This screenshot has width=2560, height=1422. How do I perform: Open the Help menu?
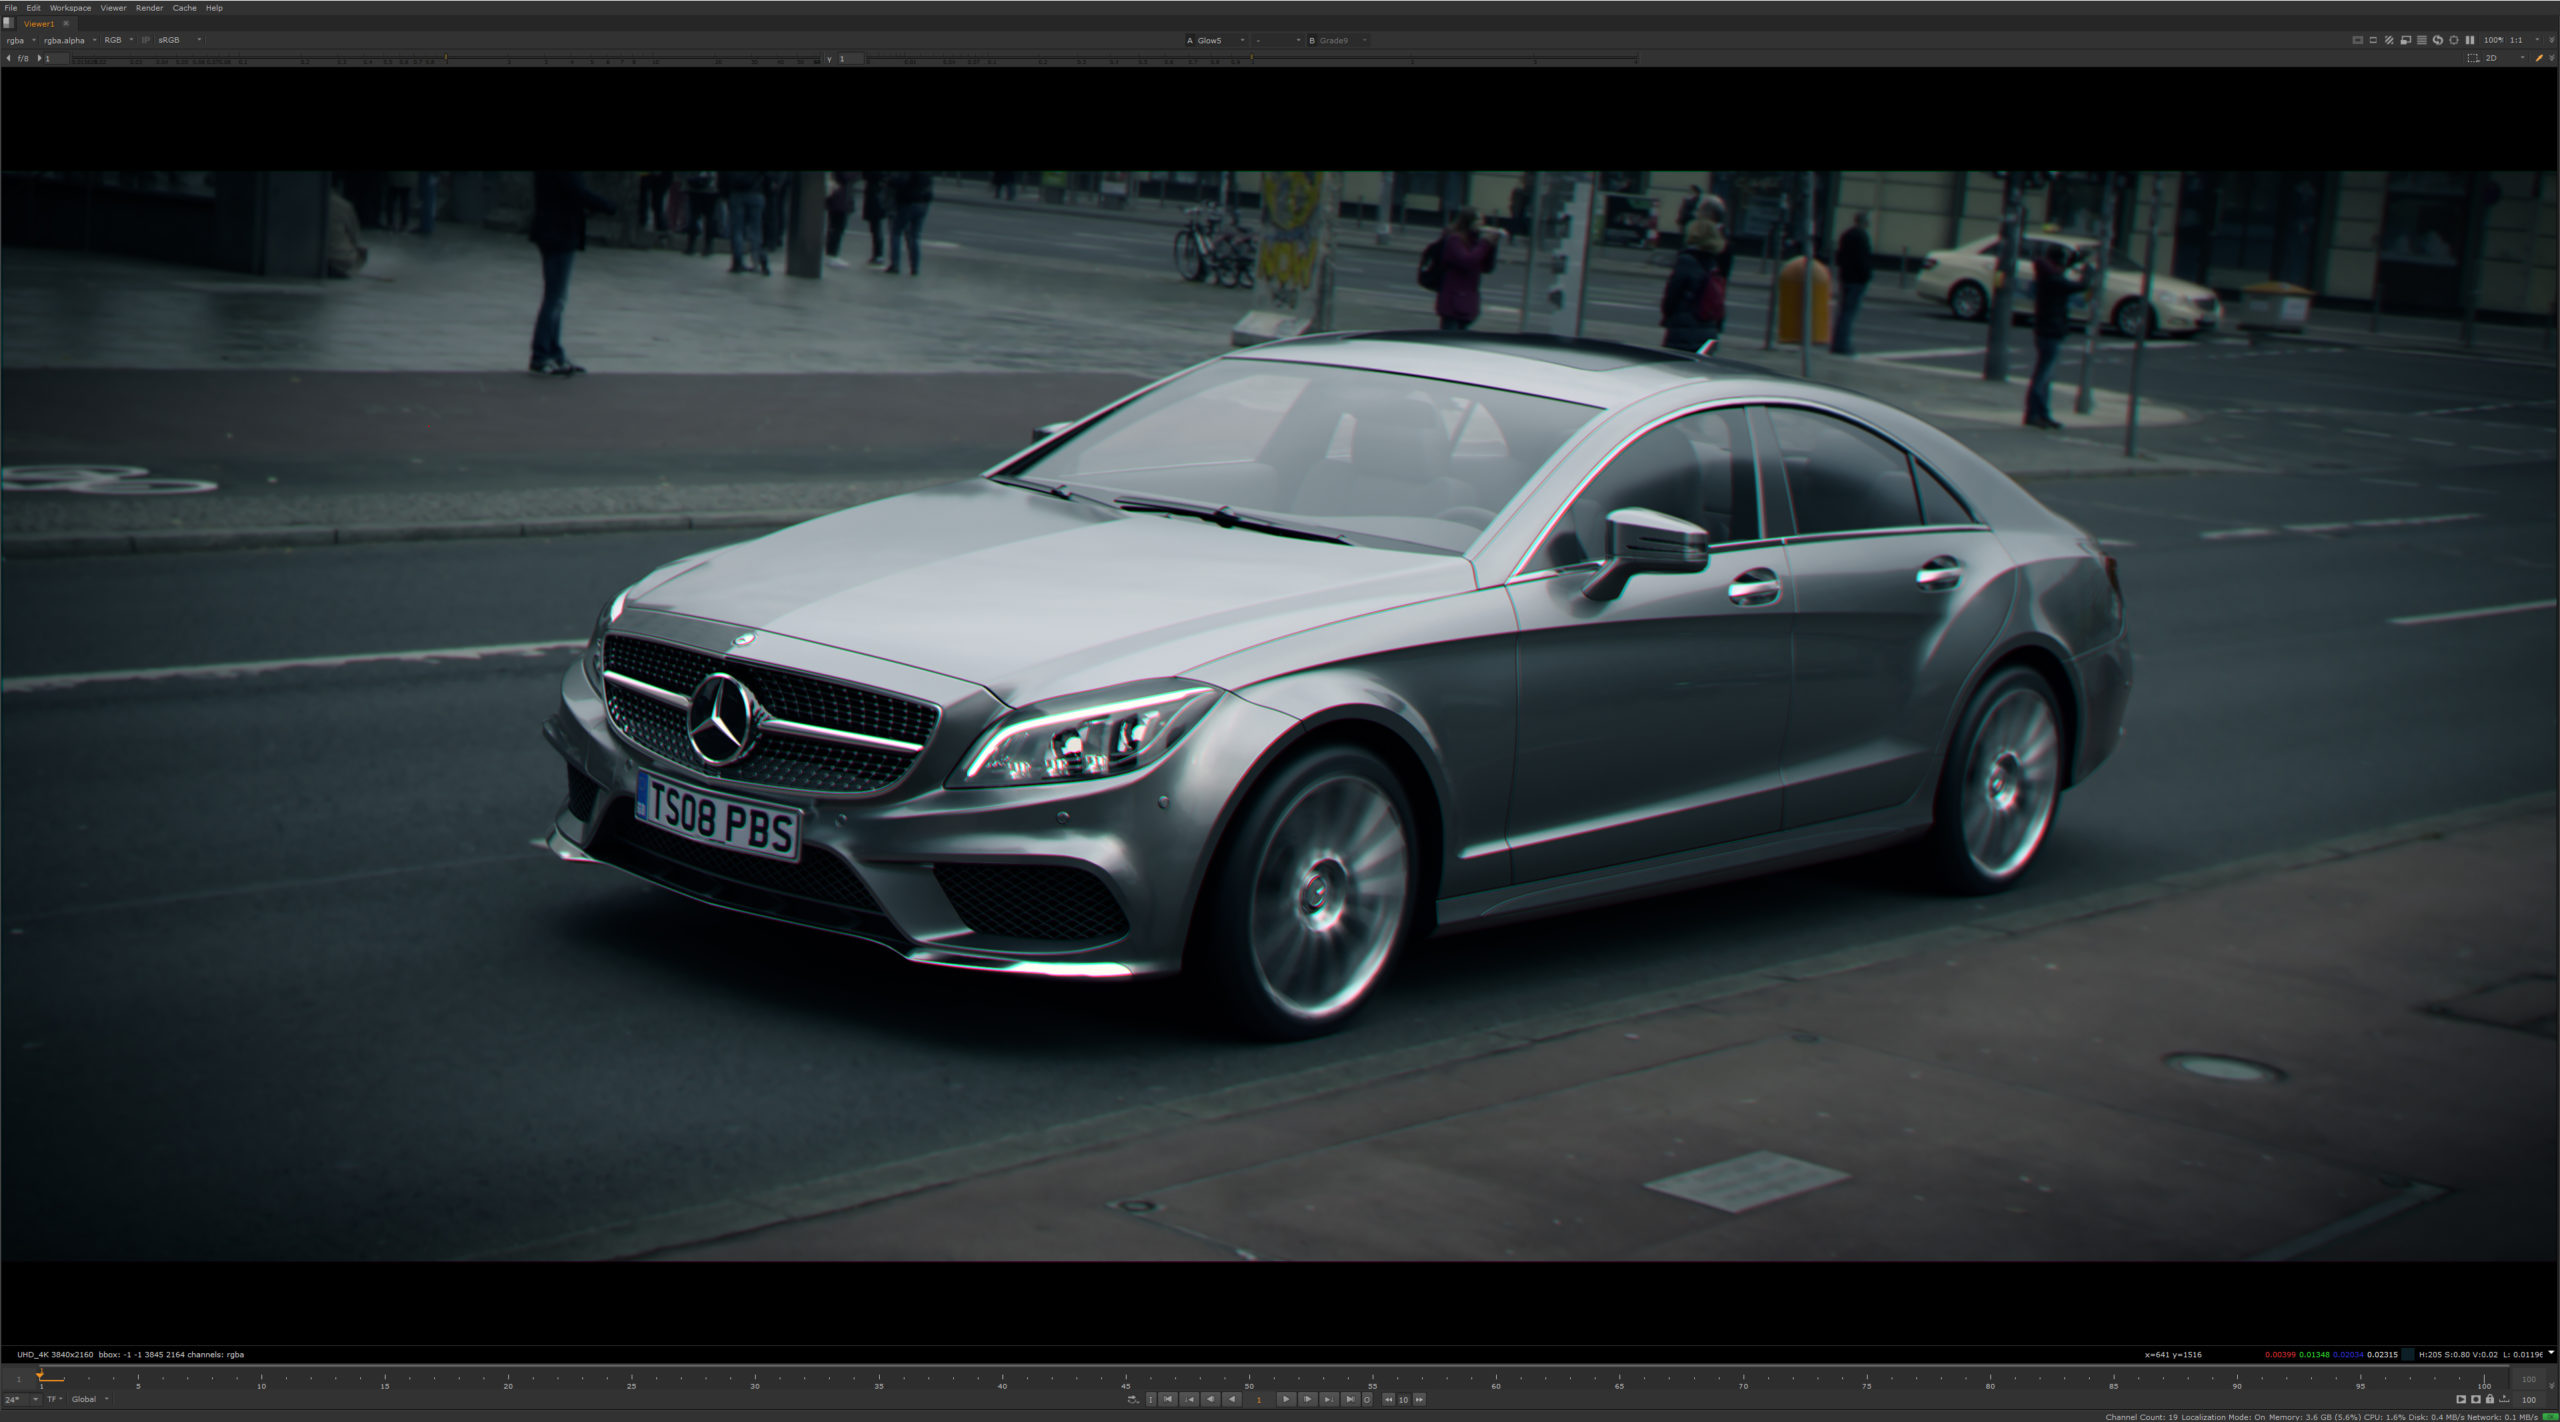click(x=214, y=8)
